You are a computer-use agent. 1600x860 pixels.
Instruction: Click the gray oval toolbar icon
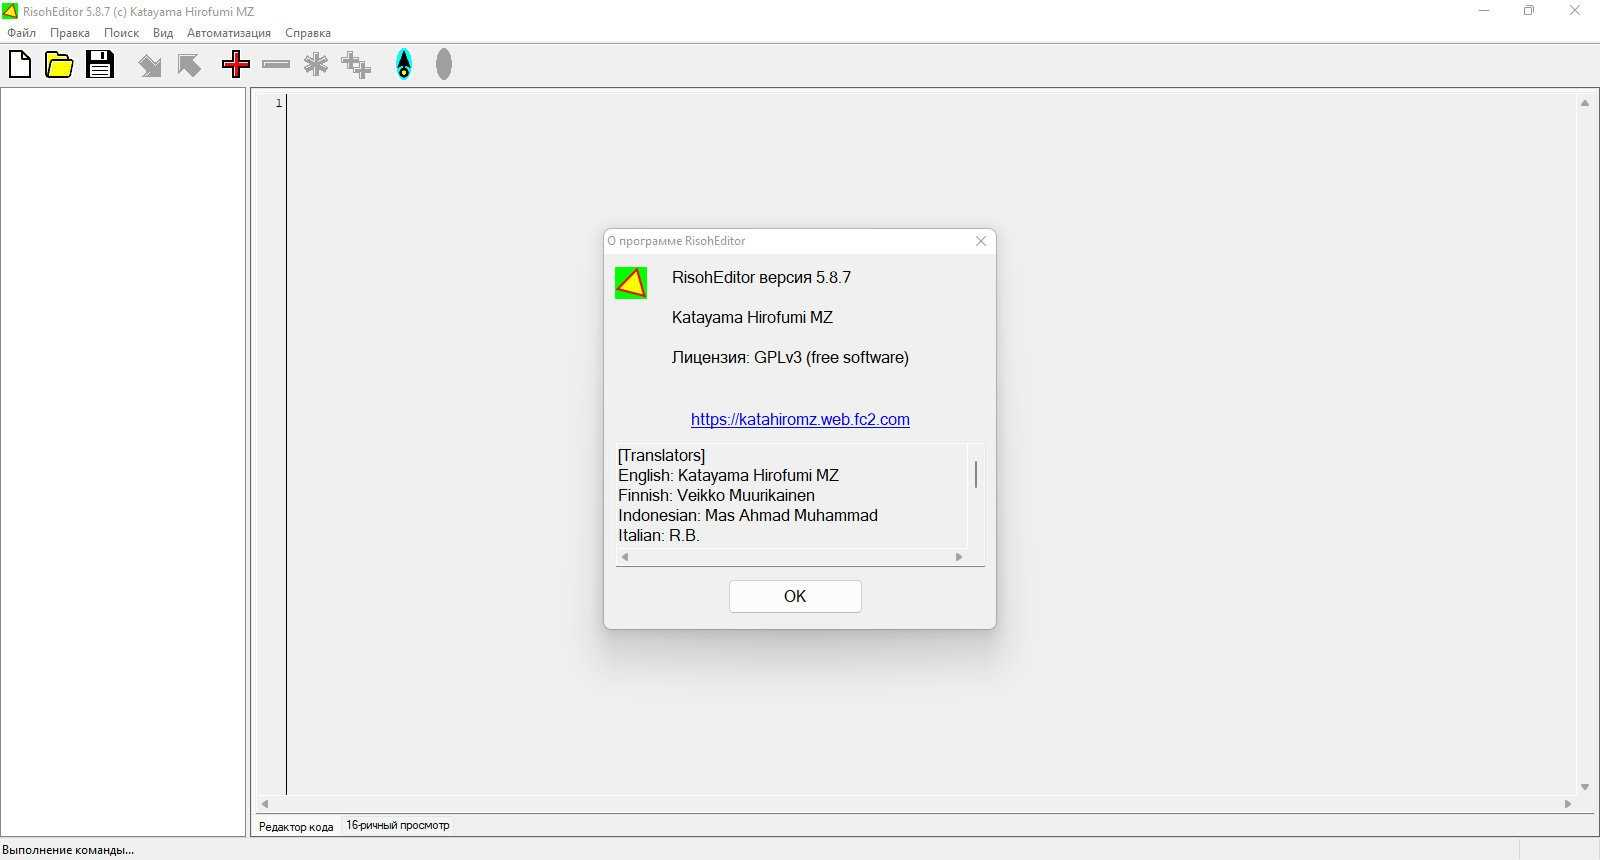click(x=444, y=65)
